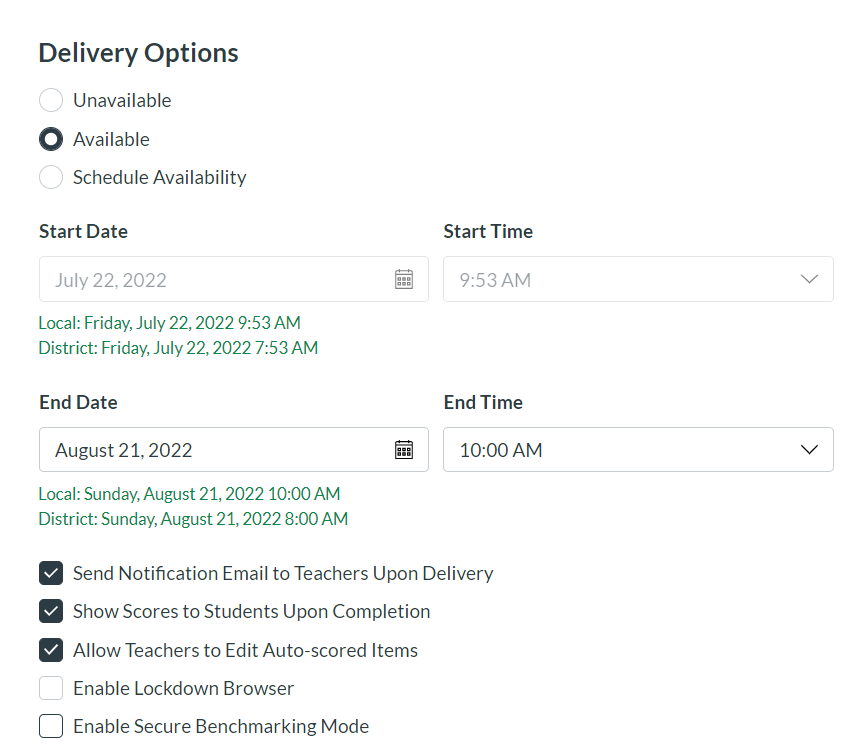Screen dimensions: 868x752
Task: Toggle Allow Teachers to Edit Auto-scored Items
Action: tap(51, 650)
